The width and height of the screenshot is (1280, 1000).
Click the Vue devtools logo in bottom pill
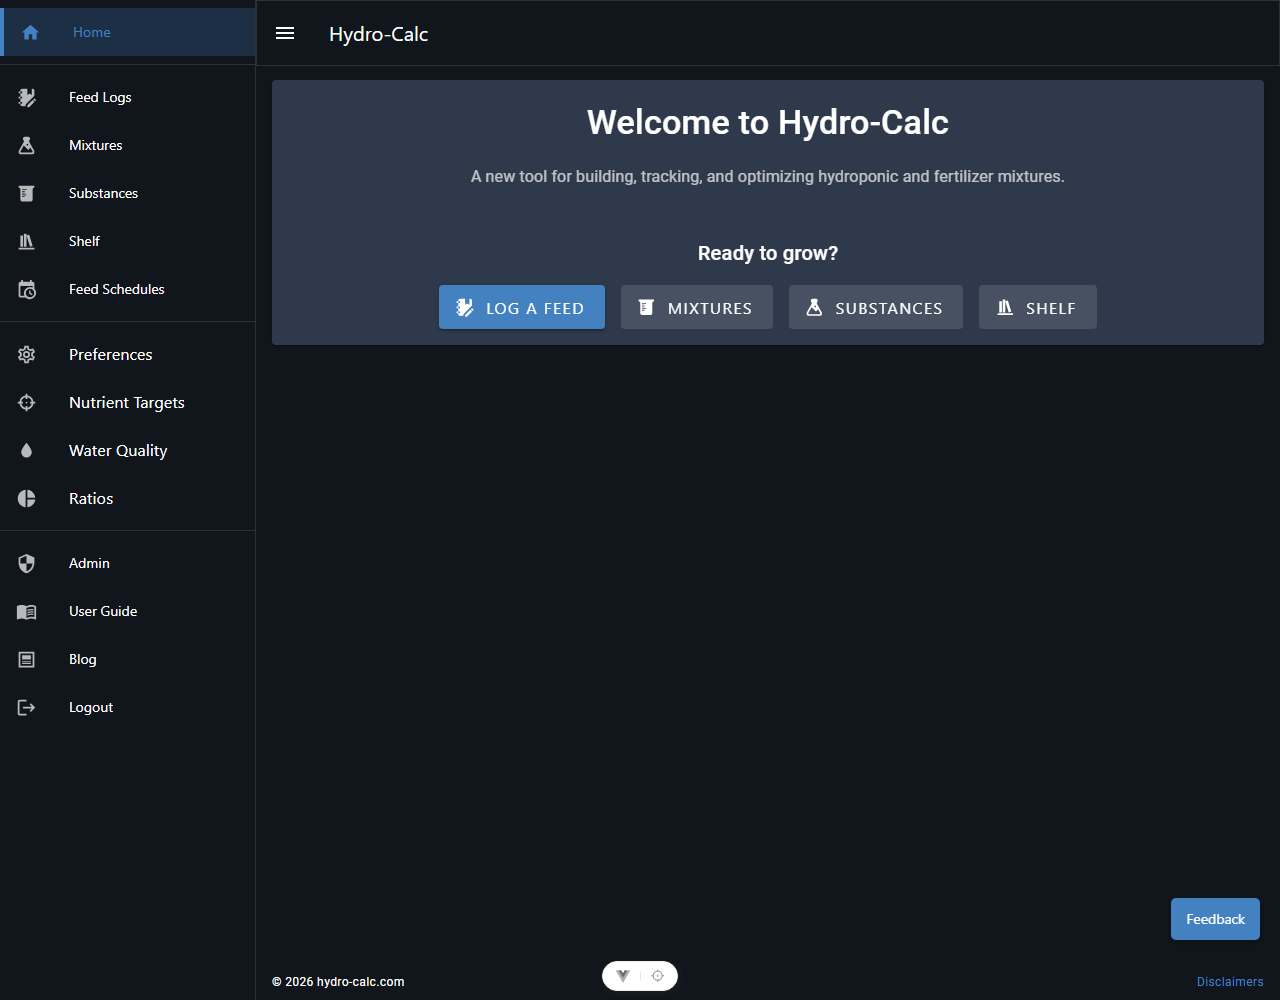pyautogui.click(x=623, y=976)
